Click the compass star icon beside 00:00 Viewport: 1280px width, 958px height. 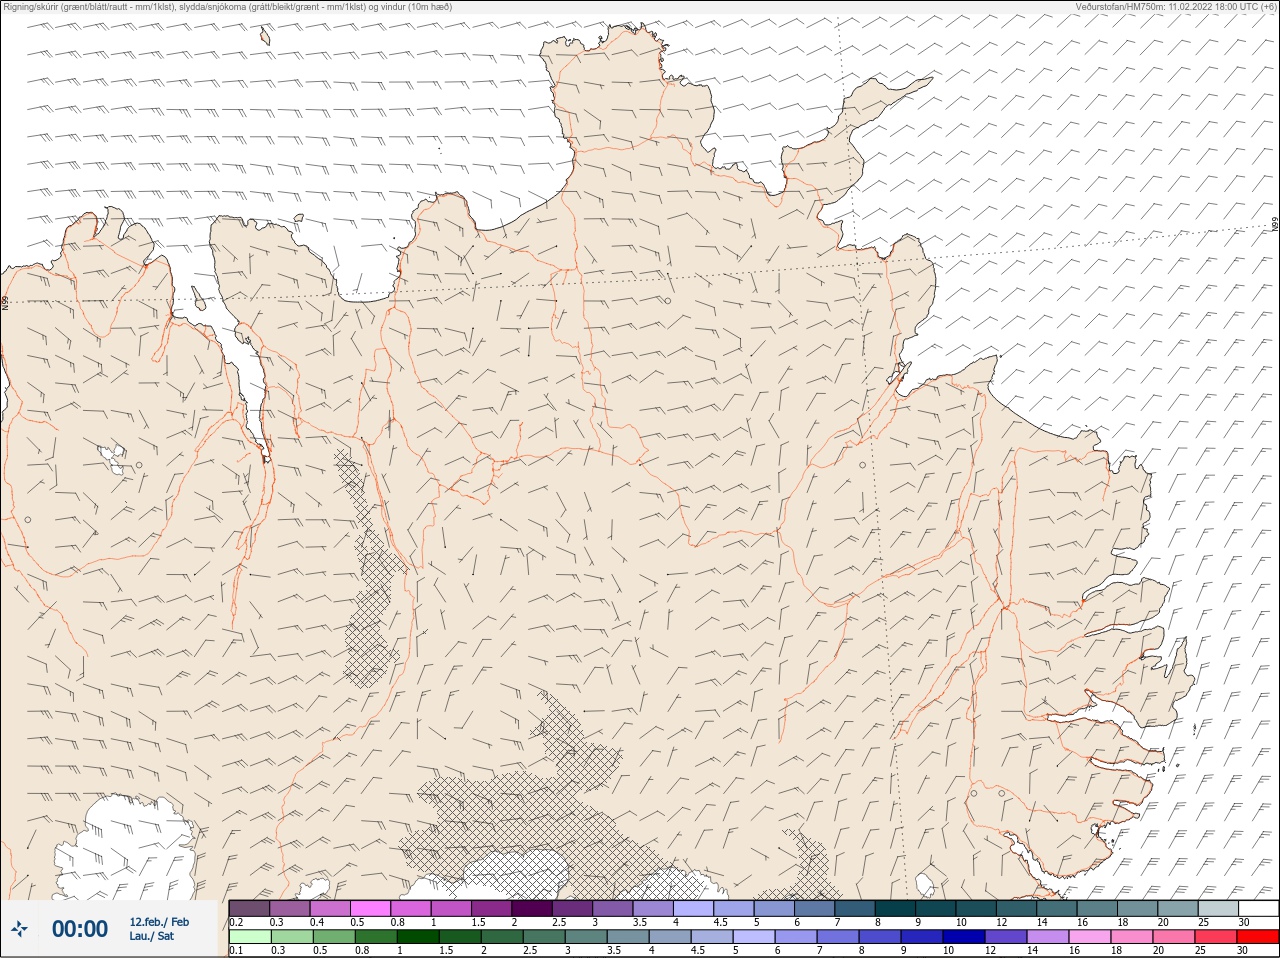click(x=19, y=930)
